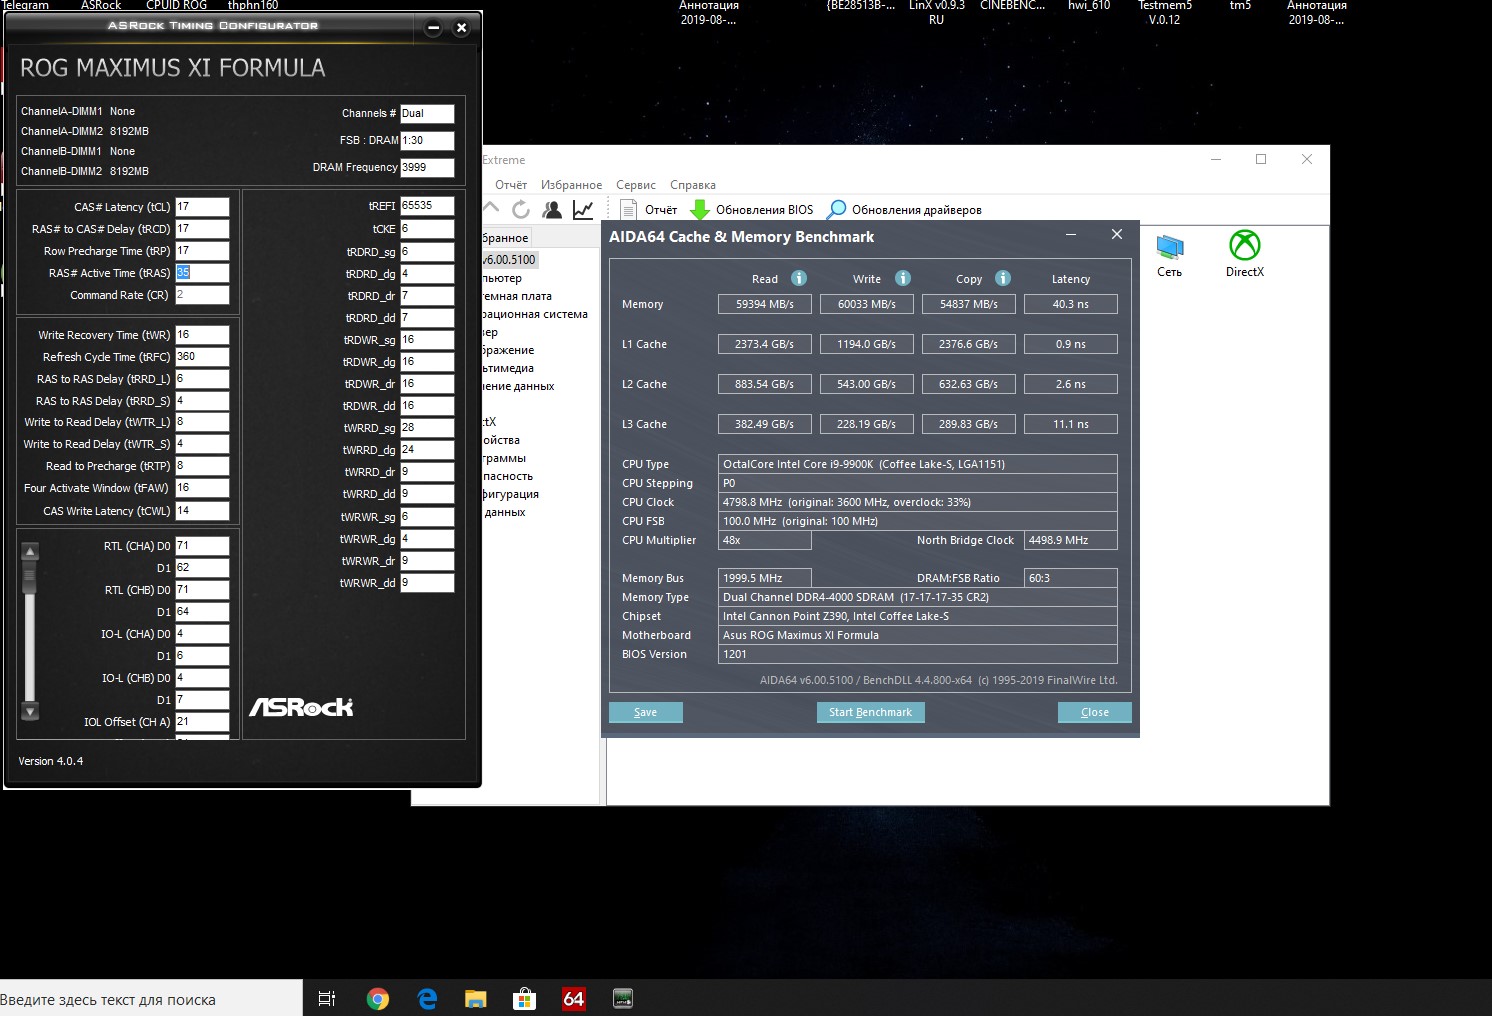
Task: Click the L3 Cache Latency value 11.1 ns
Action: click(1071, 424)
